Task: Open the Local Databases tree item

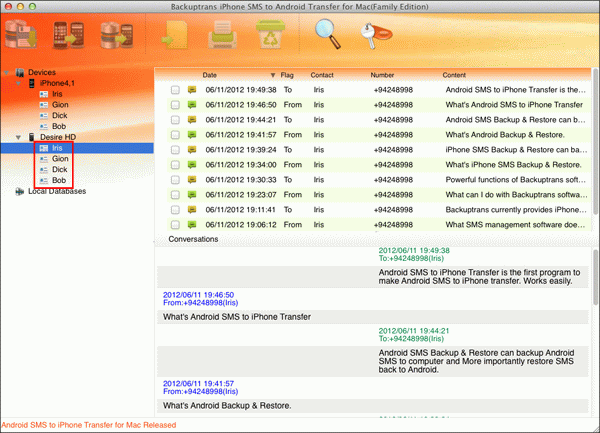Action: click(57, 191)
